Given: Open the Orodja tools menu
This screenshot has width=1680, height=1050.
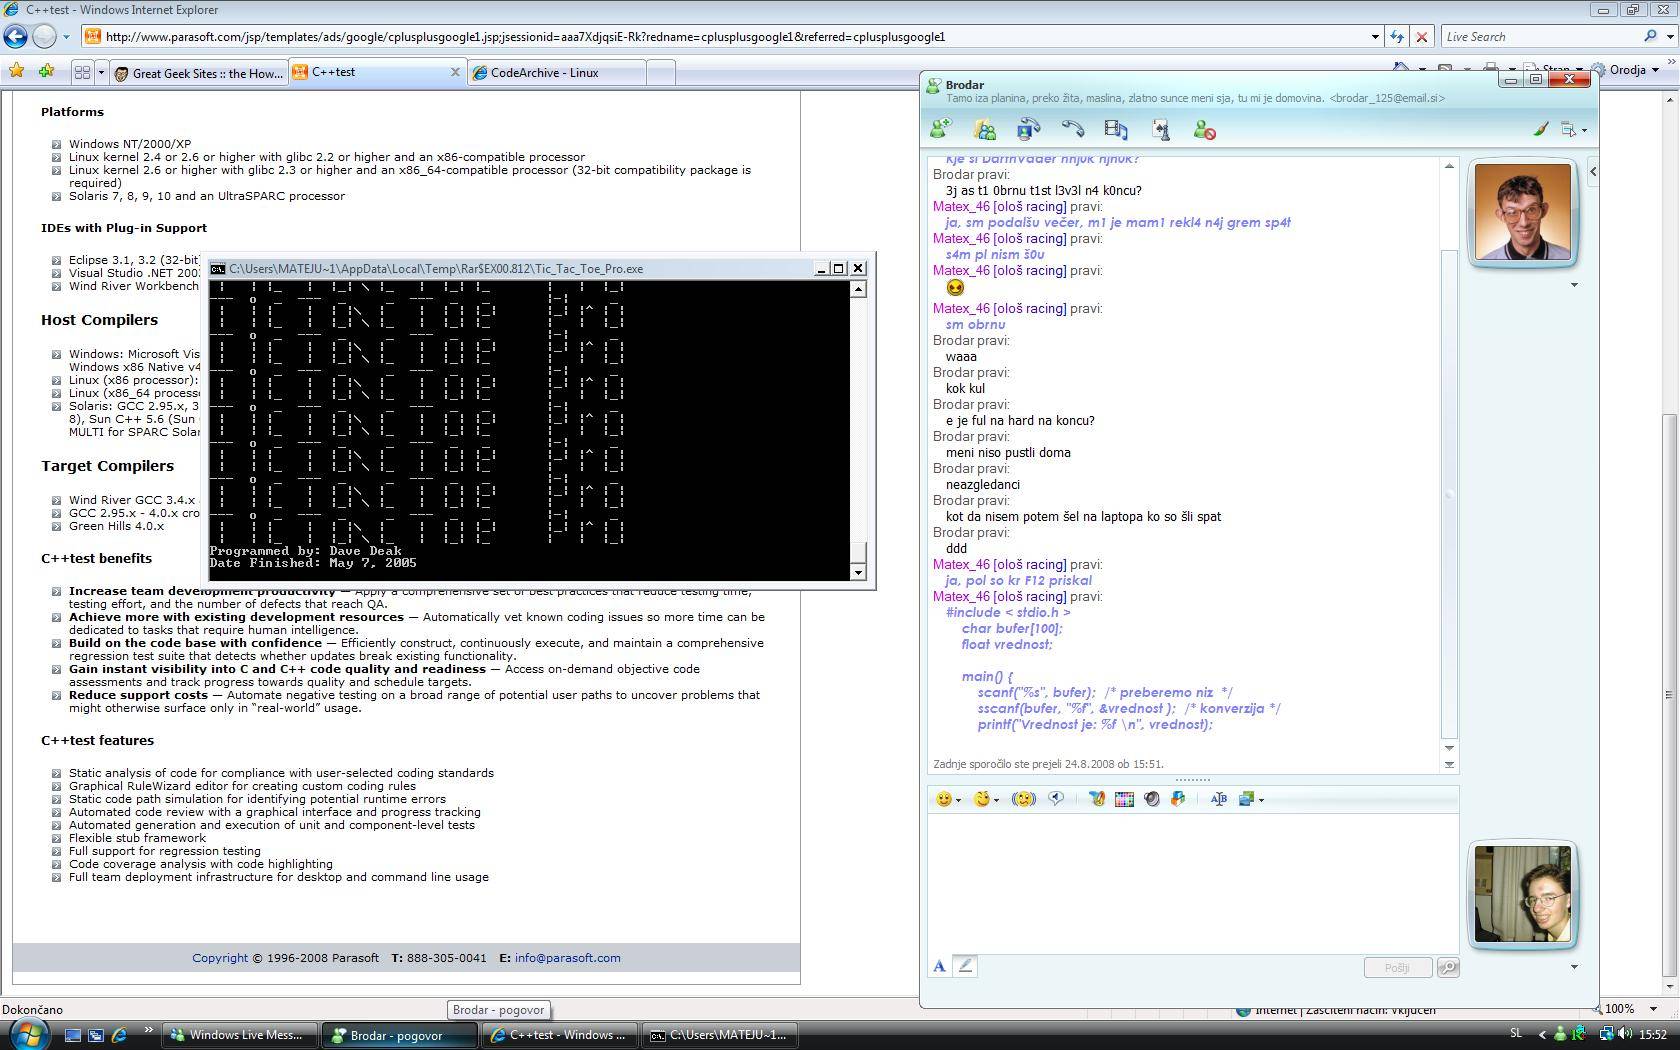Looking at the screenshot, I should coord(1626,70).
